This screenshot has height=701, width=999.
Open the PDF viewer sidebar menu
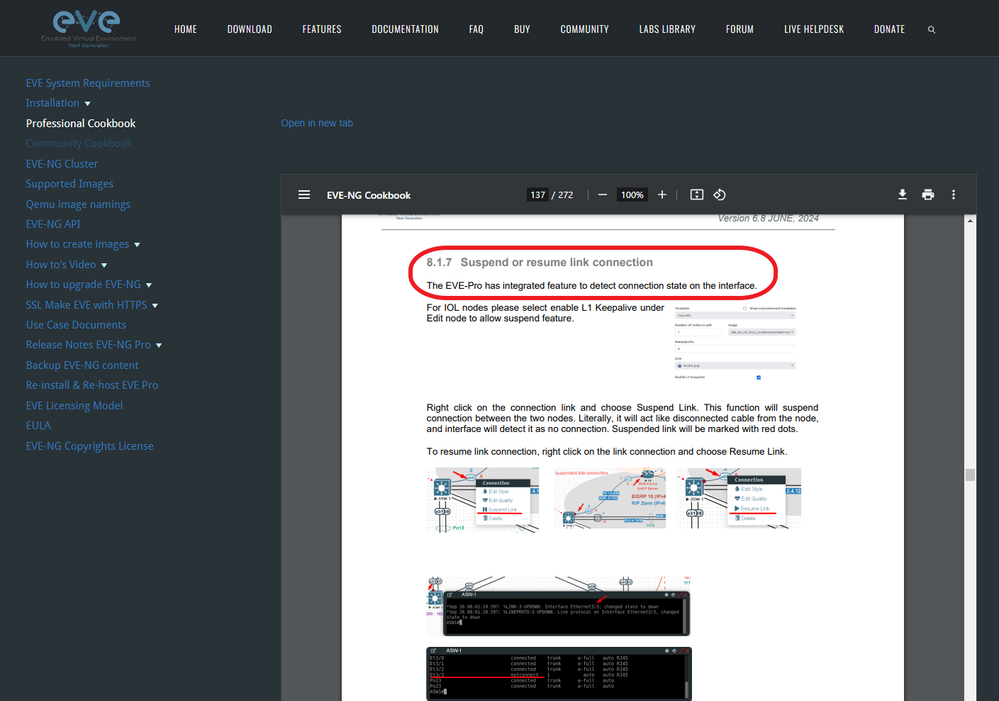pyautogui.click(x=304, y=195)
